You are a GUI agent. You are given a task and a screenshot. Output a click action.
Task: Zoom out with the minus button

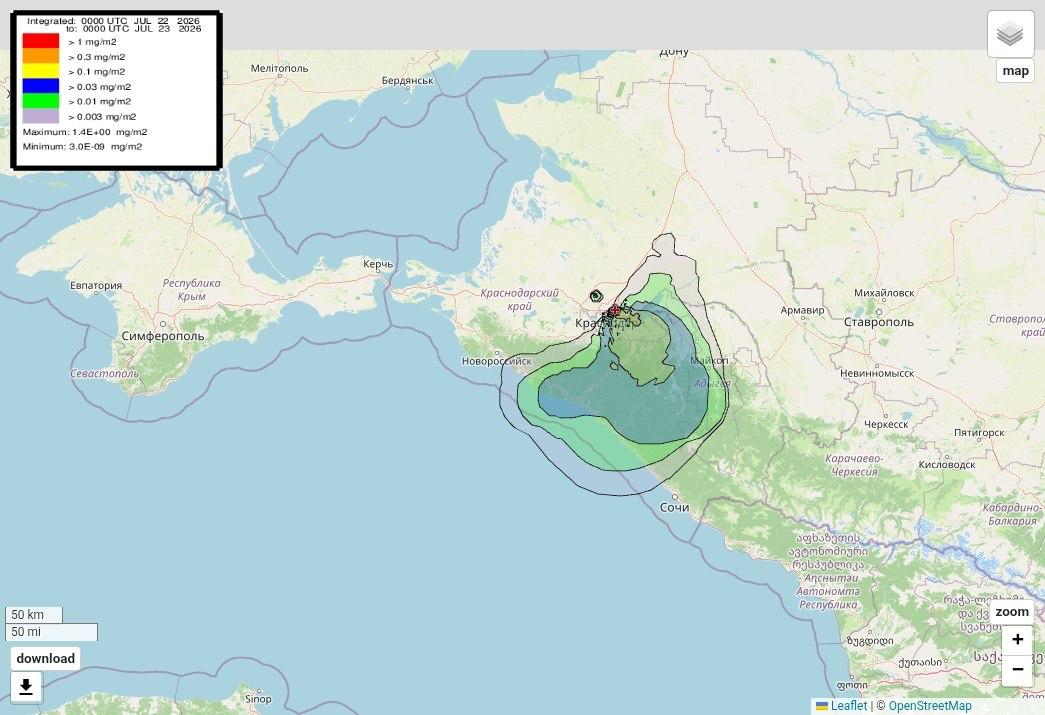tap(1018, 669)
